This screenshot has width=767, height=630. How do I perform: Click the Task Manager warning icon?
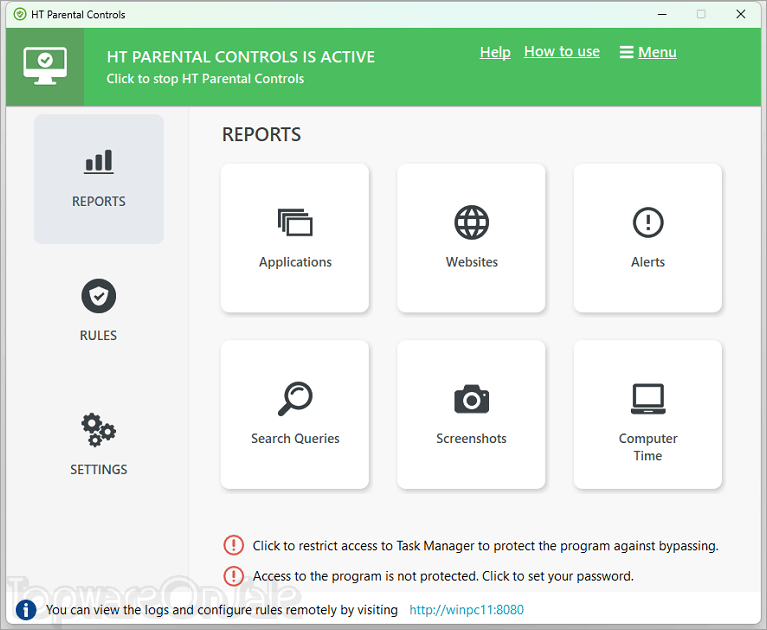(233, 545)
